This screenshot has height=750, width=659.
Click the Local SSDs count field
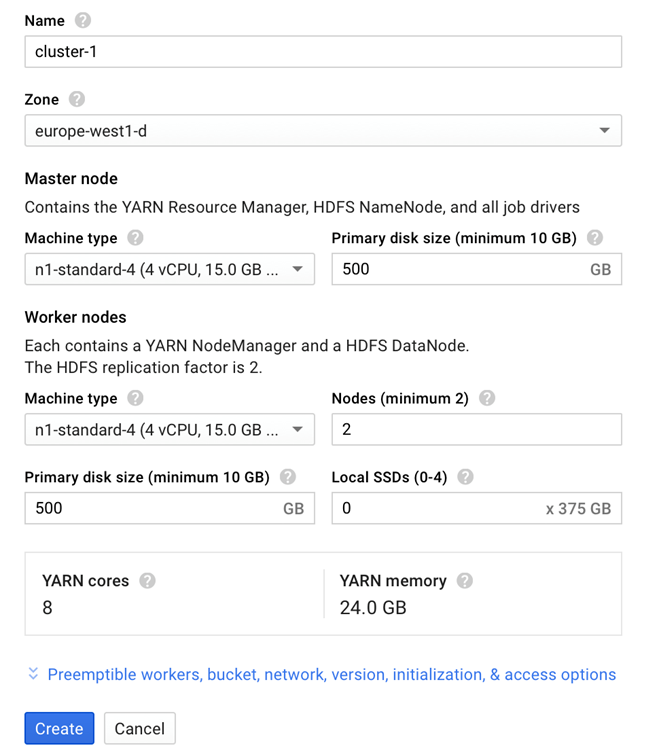[477, 508]
